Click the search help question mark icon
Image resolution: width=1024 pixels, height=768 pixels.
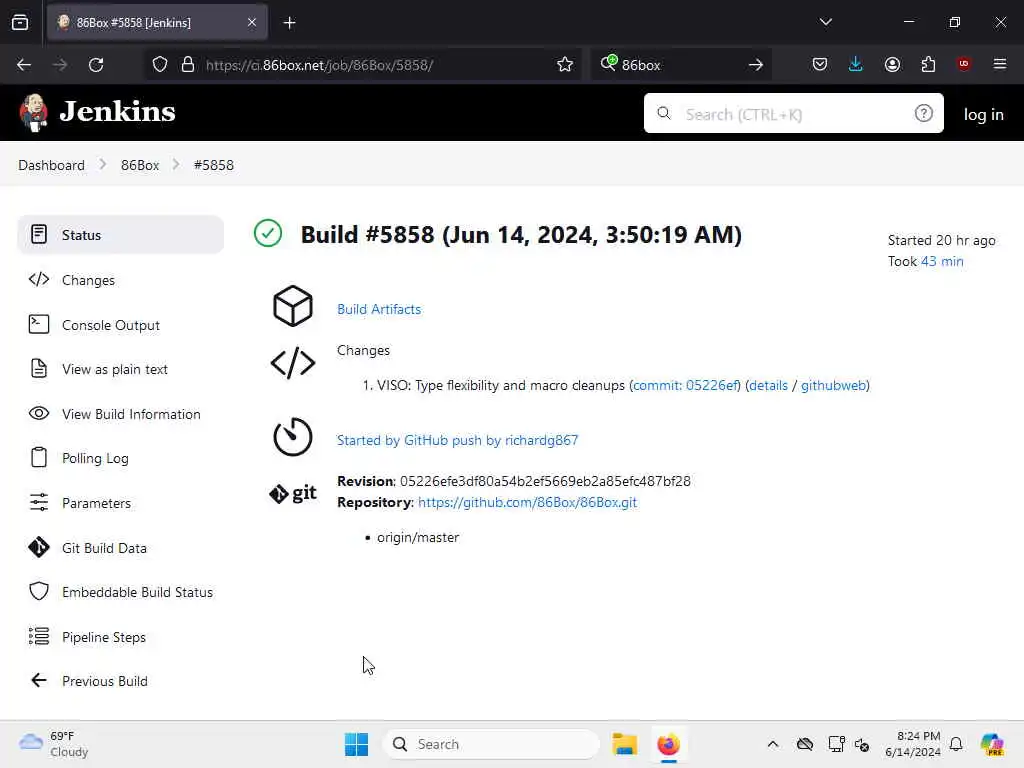923,114
